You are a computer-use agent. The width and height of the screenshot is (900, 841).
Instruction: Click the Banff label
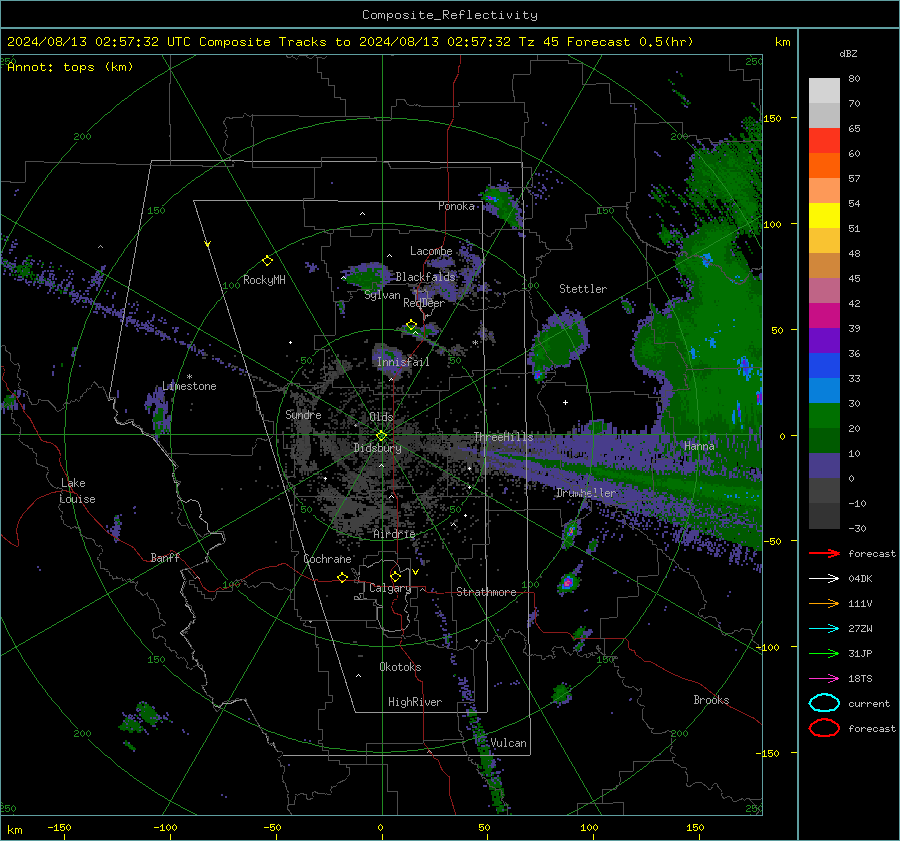[165, 557]
